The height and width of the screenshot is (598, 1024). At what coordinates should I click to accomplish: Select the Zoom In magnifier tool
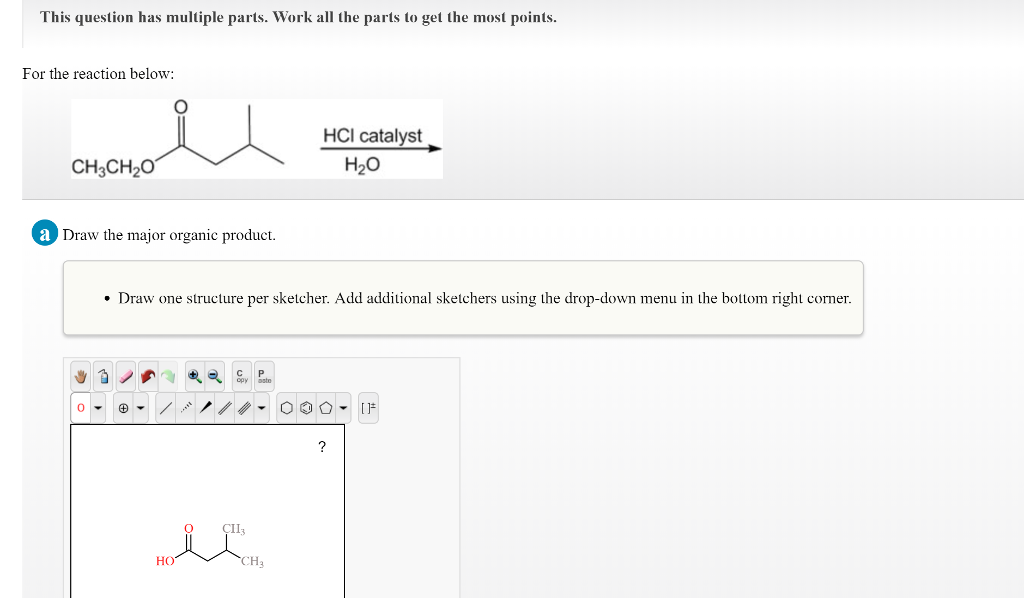pyautogui.click(x=194, y=377)
